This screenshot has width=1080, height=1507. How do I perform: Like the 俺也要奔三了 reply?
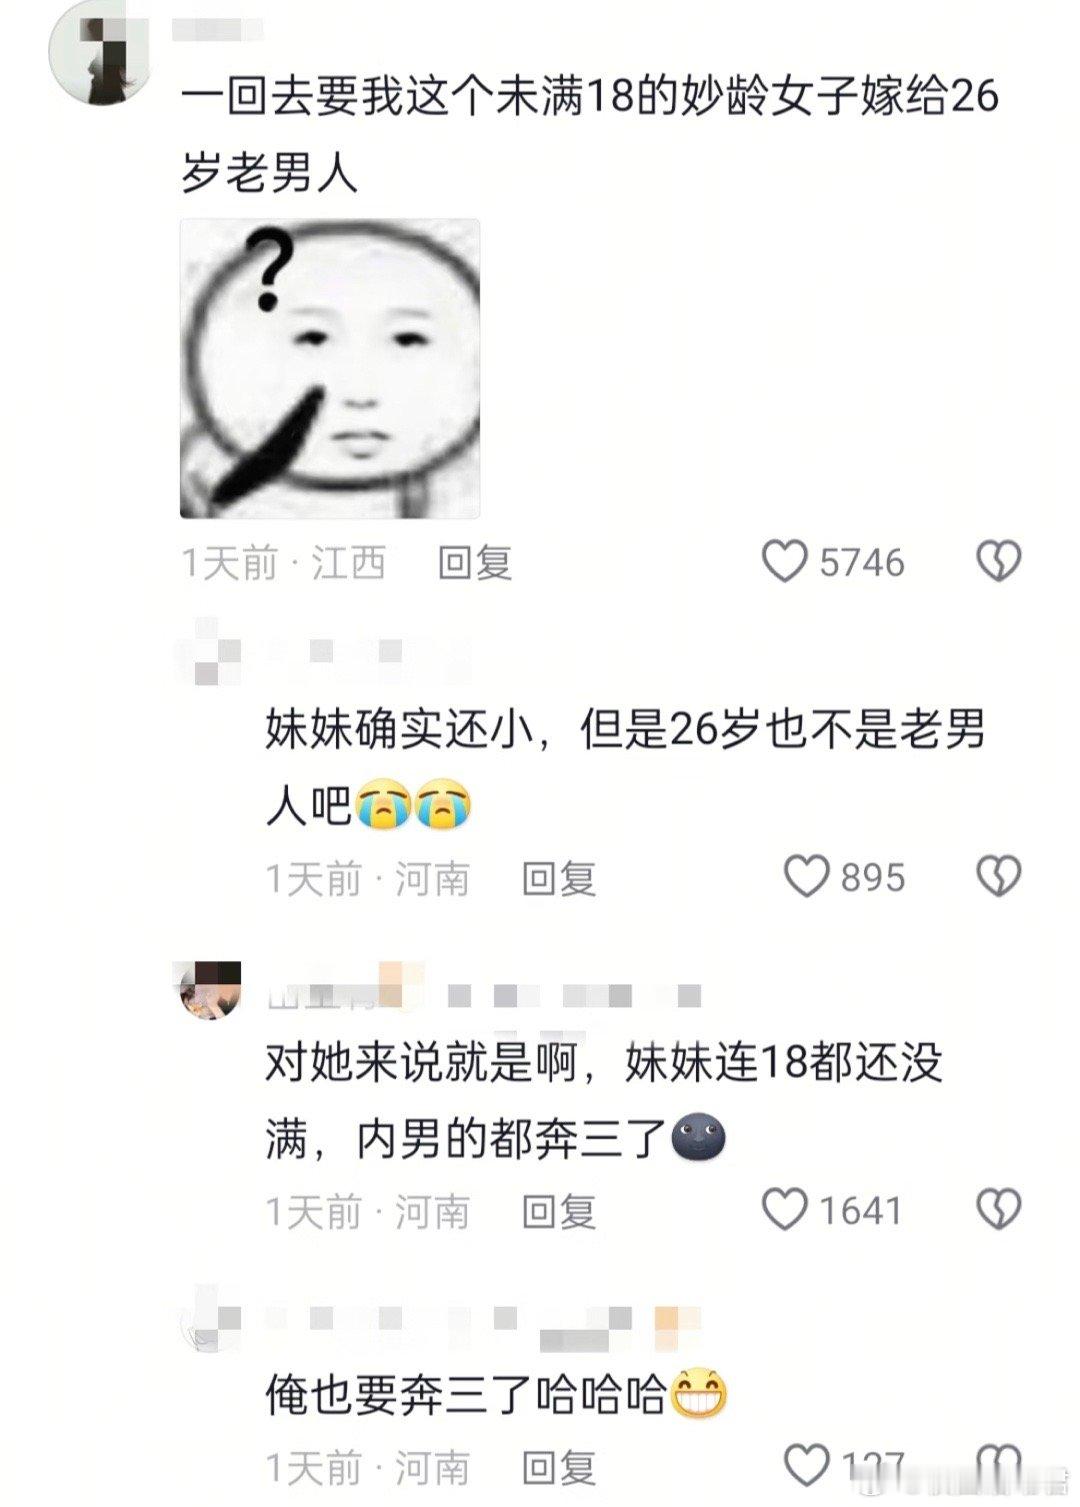point(806,1466)
